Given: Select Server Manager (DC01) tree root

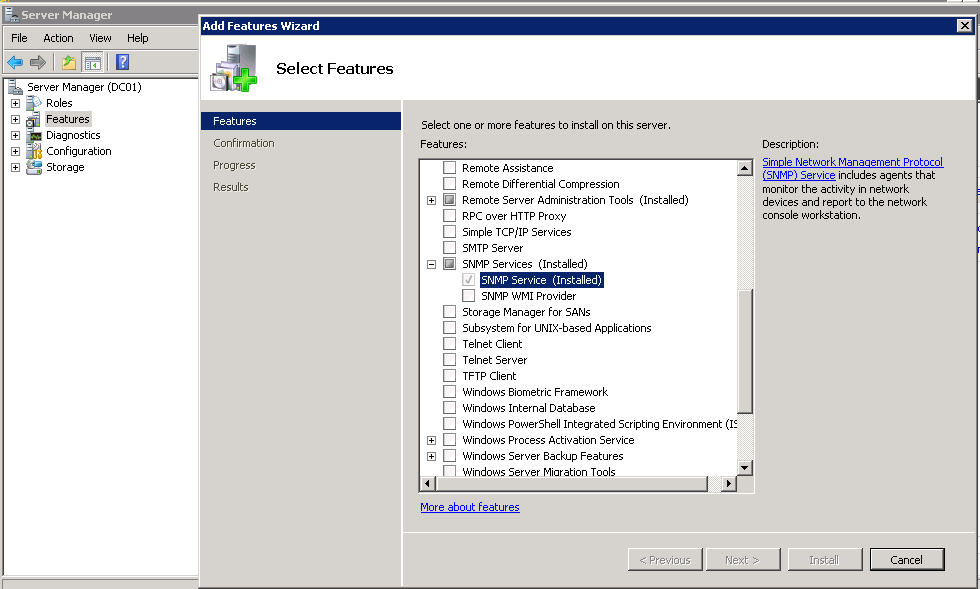Looking at the screenshot, I should point(84,88).
